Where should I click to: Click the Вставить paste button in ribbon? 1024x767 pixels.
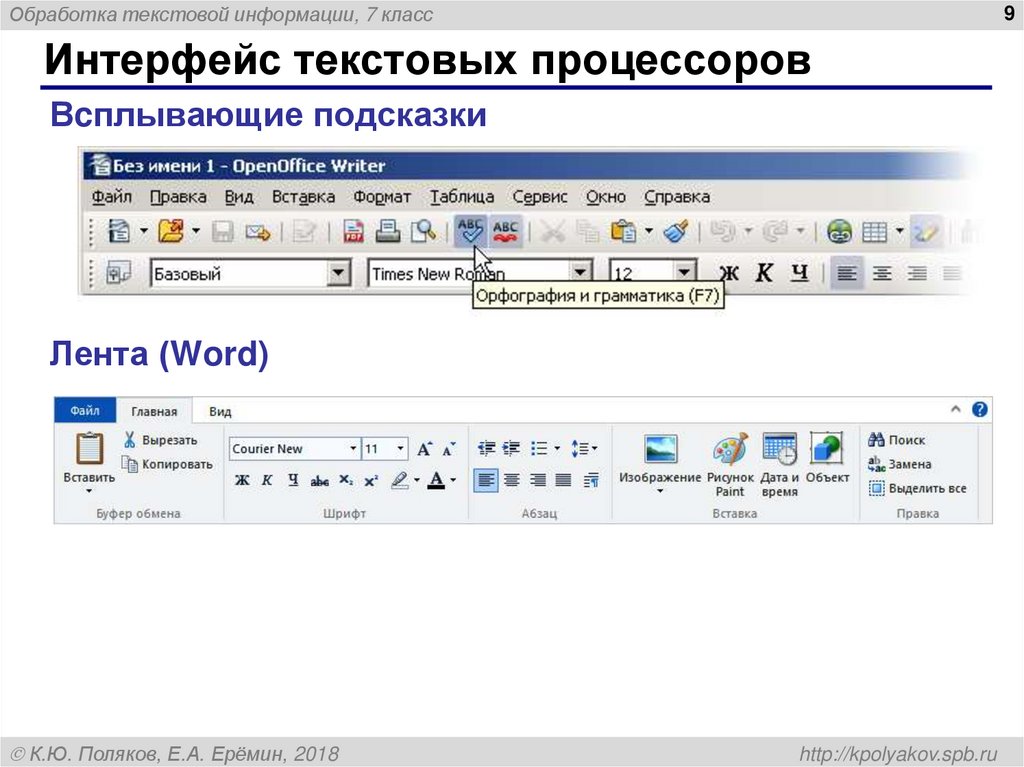[x=89, y=462]
